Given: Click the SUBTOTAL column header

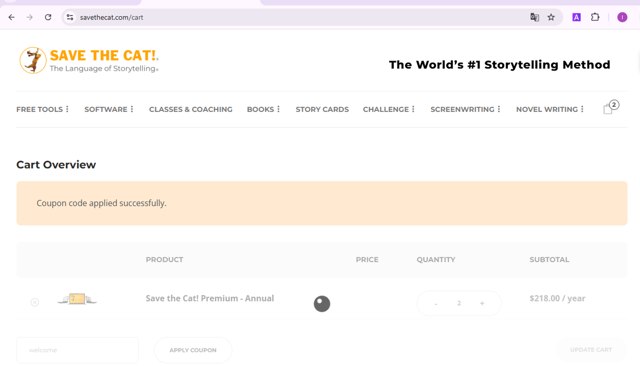Looking at the screenshot, I should (549, 260).
